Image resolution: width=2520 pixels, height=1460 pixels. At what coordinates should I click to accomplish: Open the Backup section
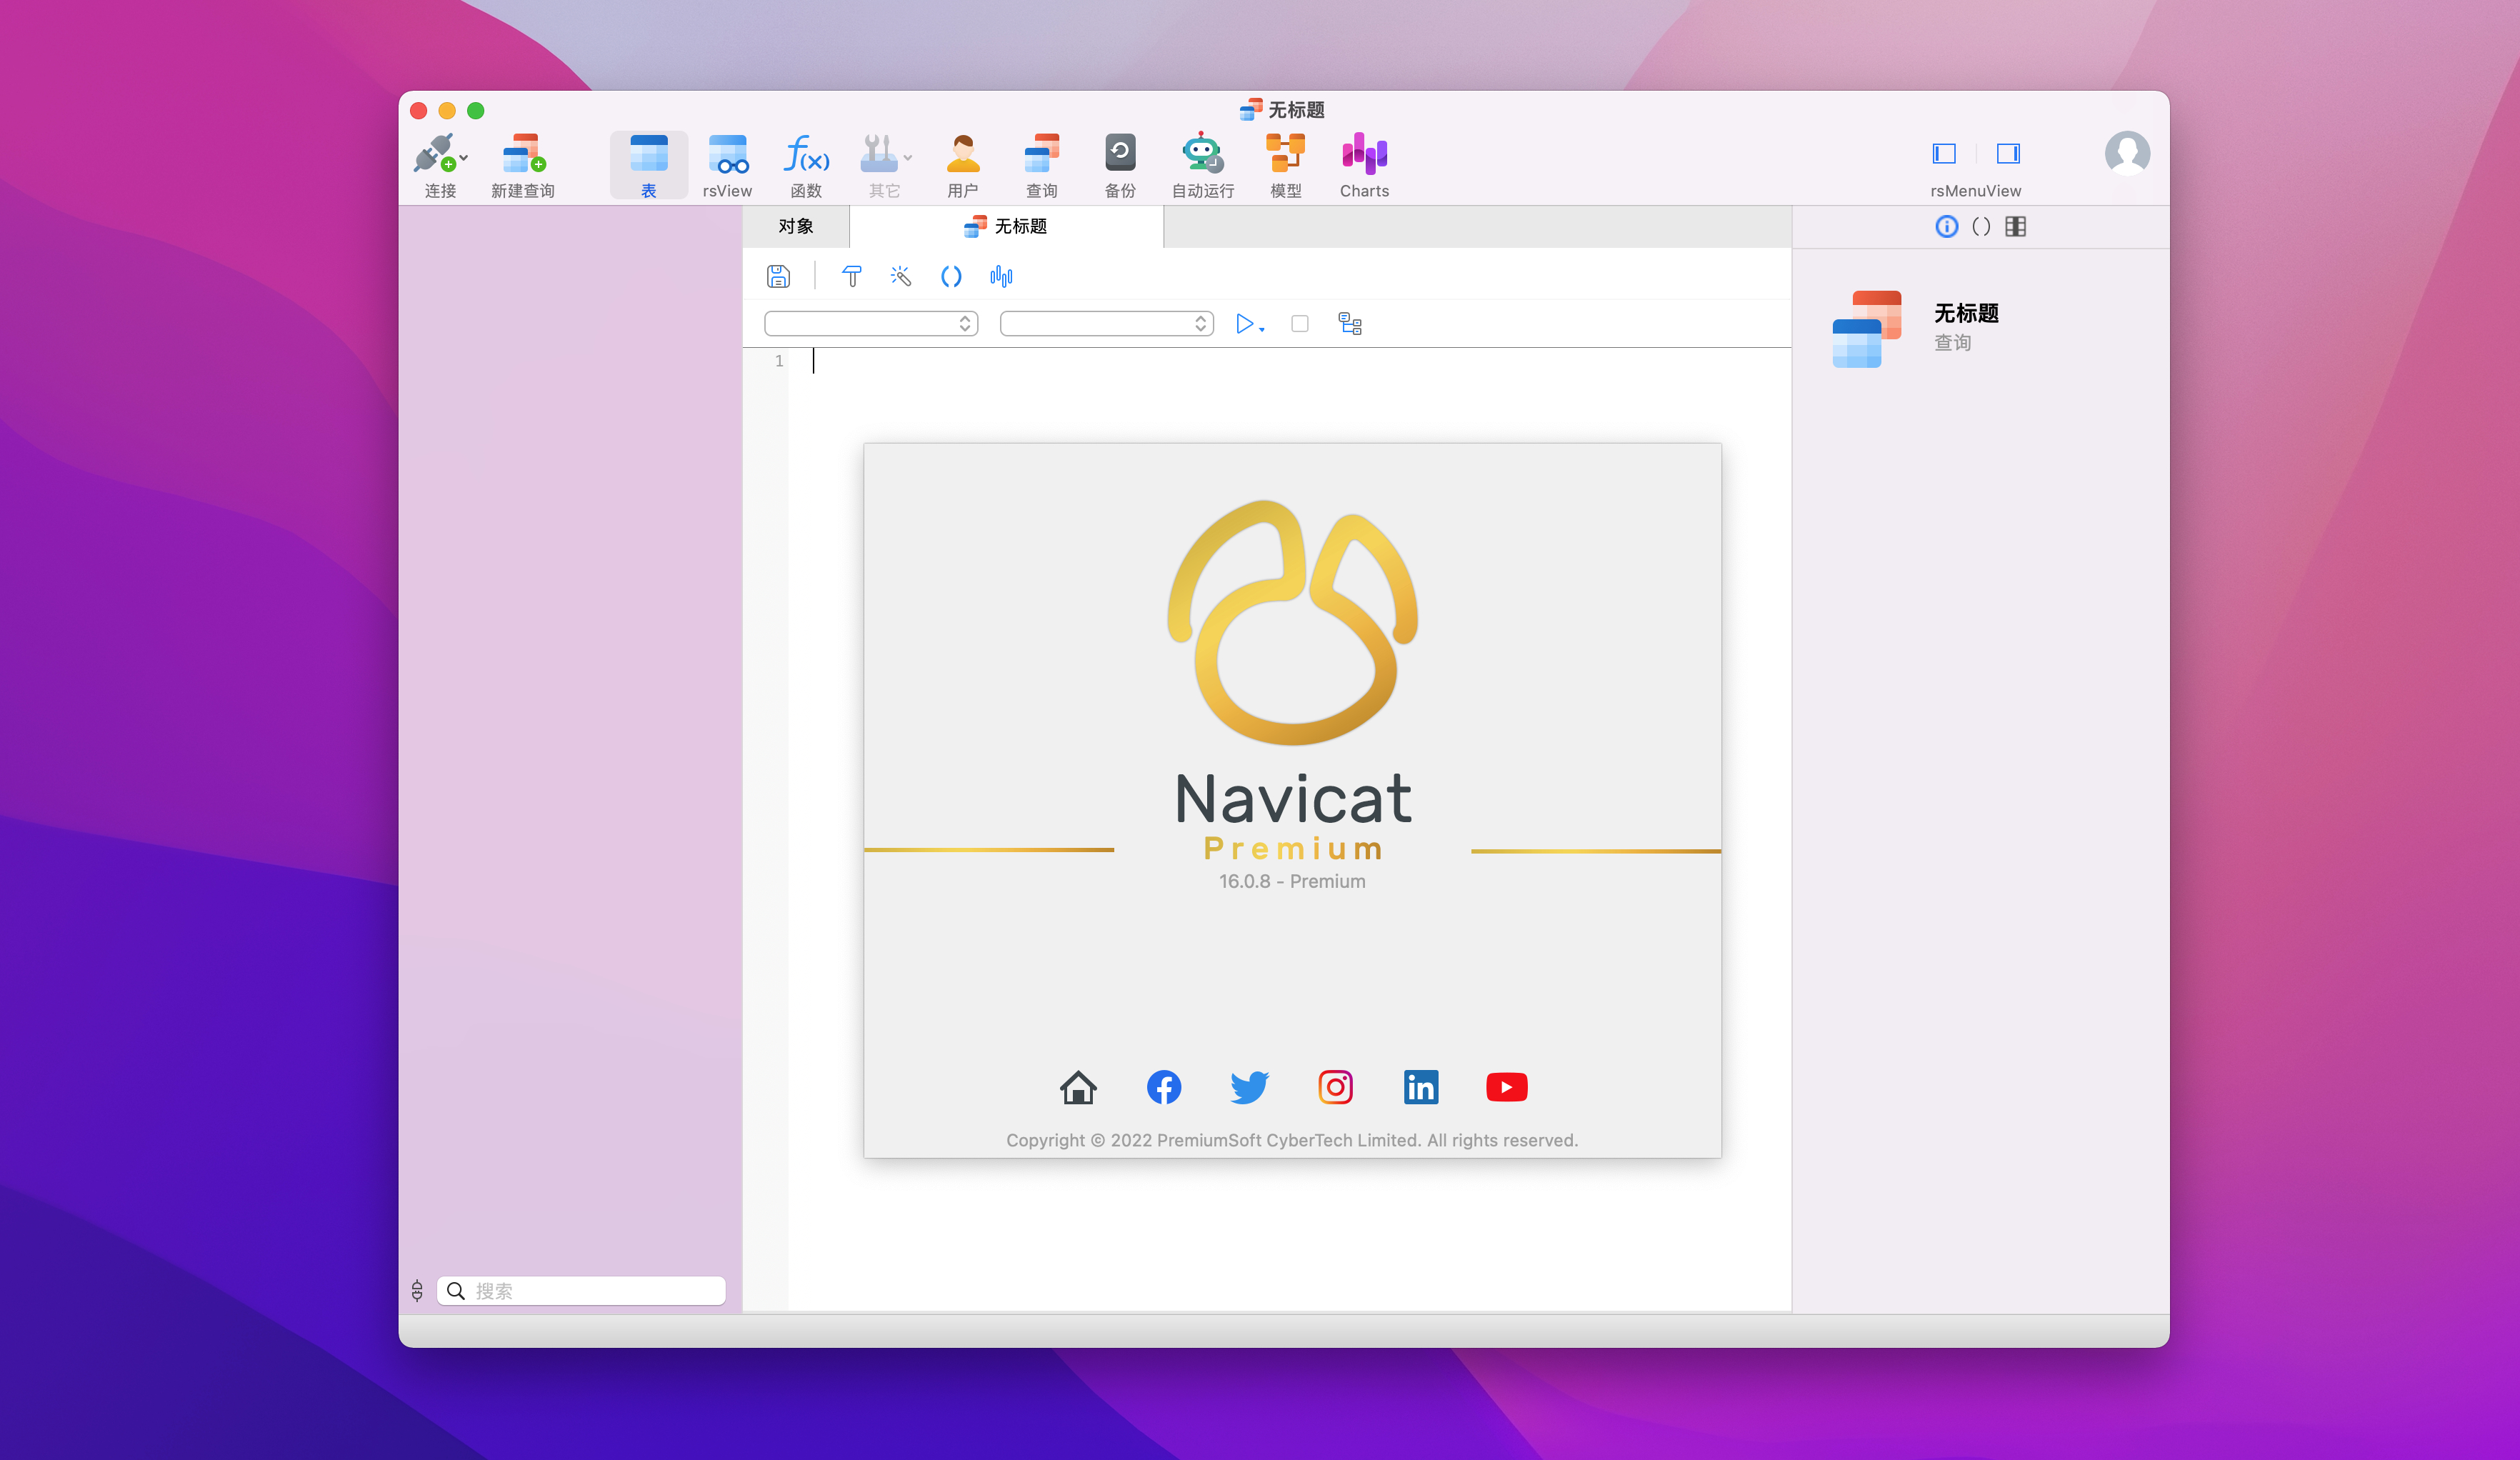pos(1119,155)
